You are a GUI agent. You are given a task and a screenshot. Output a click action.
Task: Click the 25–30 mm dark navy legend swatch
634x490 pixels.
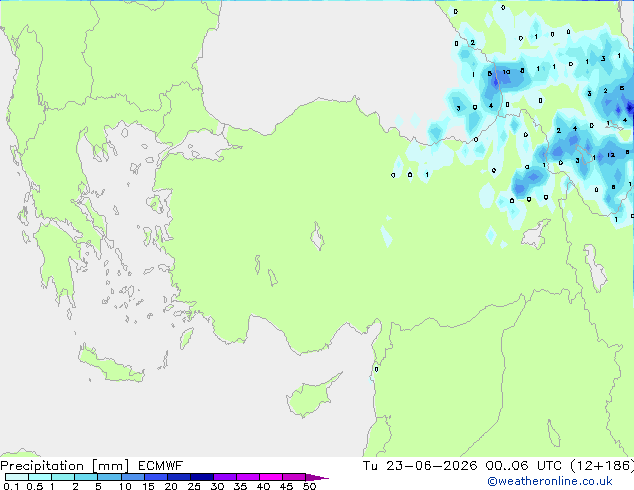click(201, 477)
